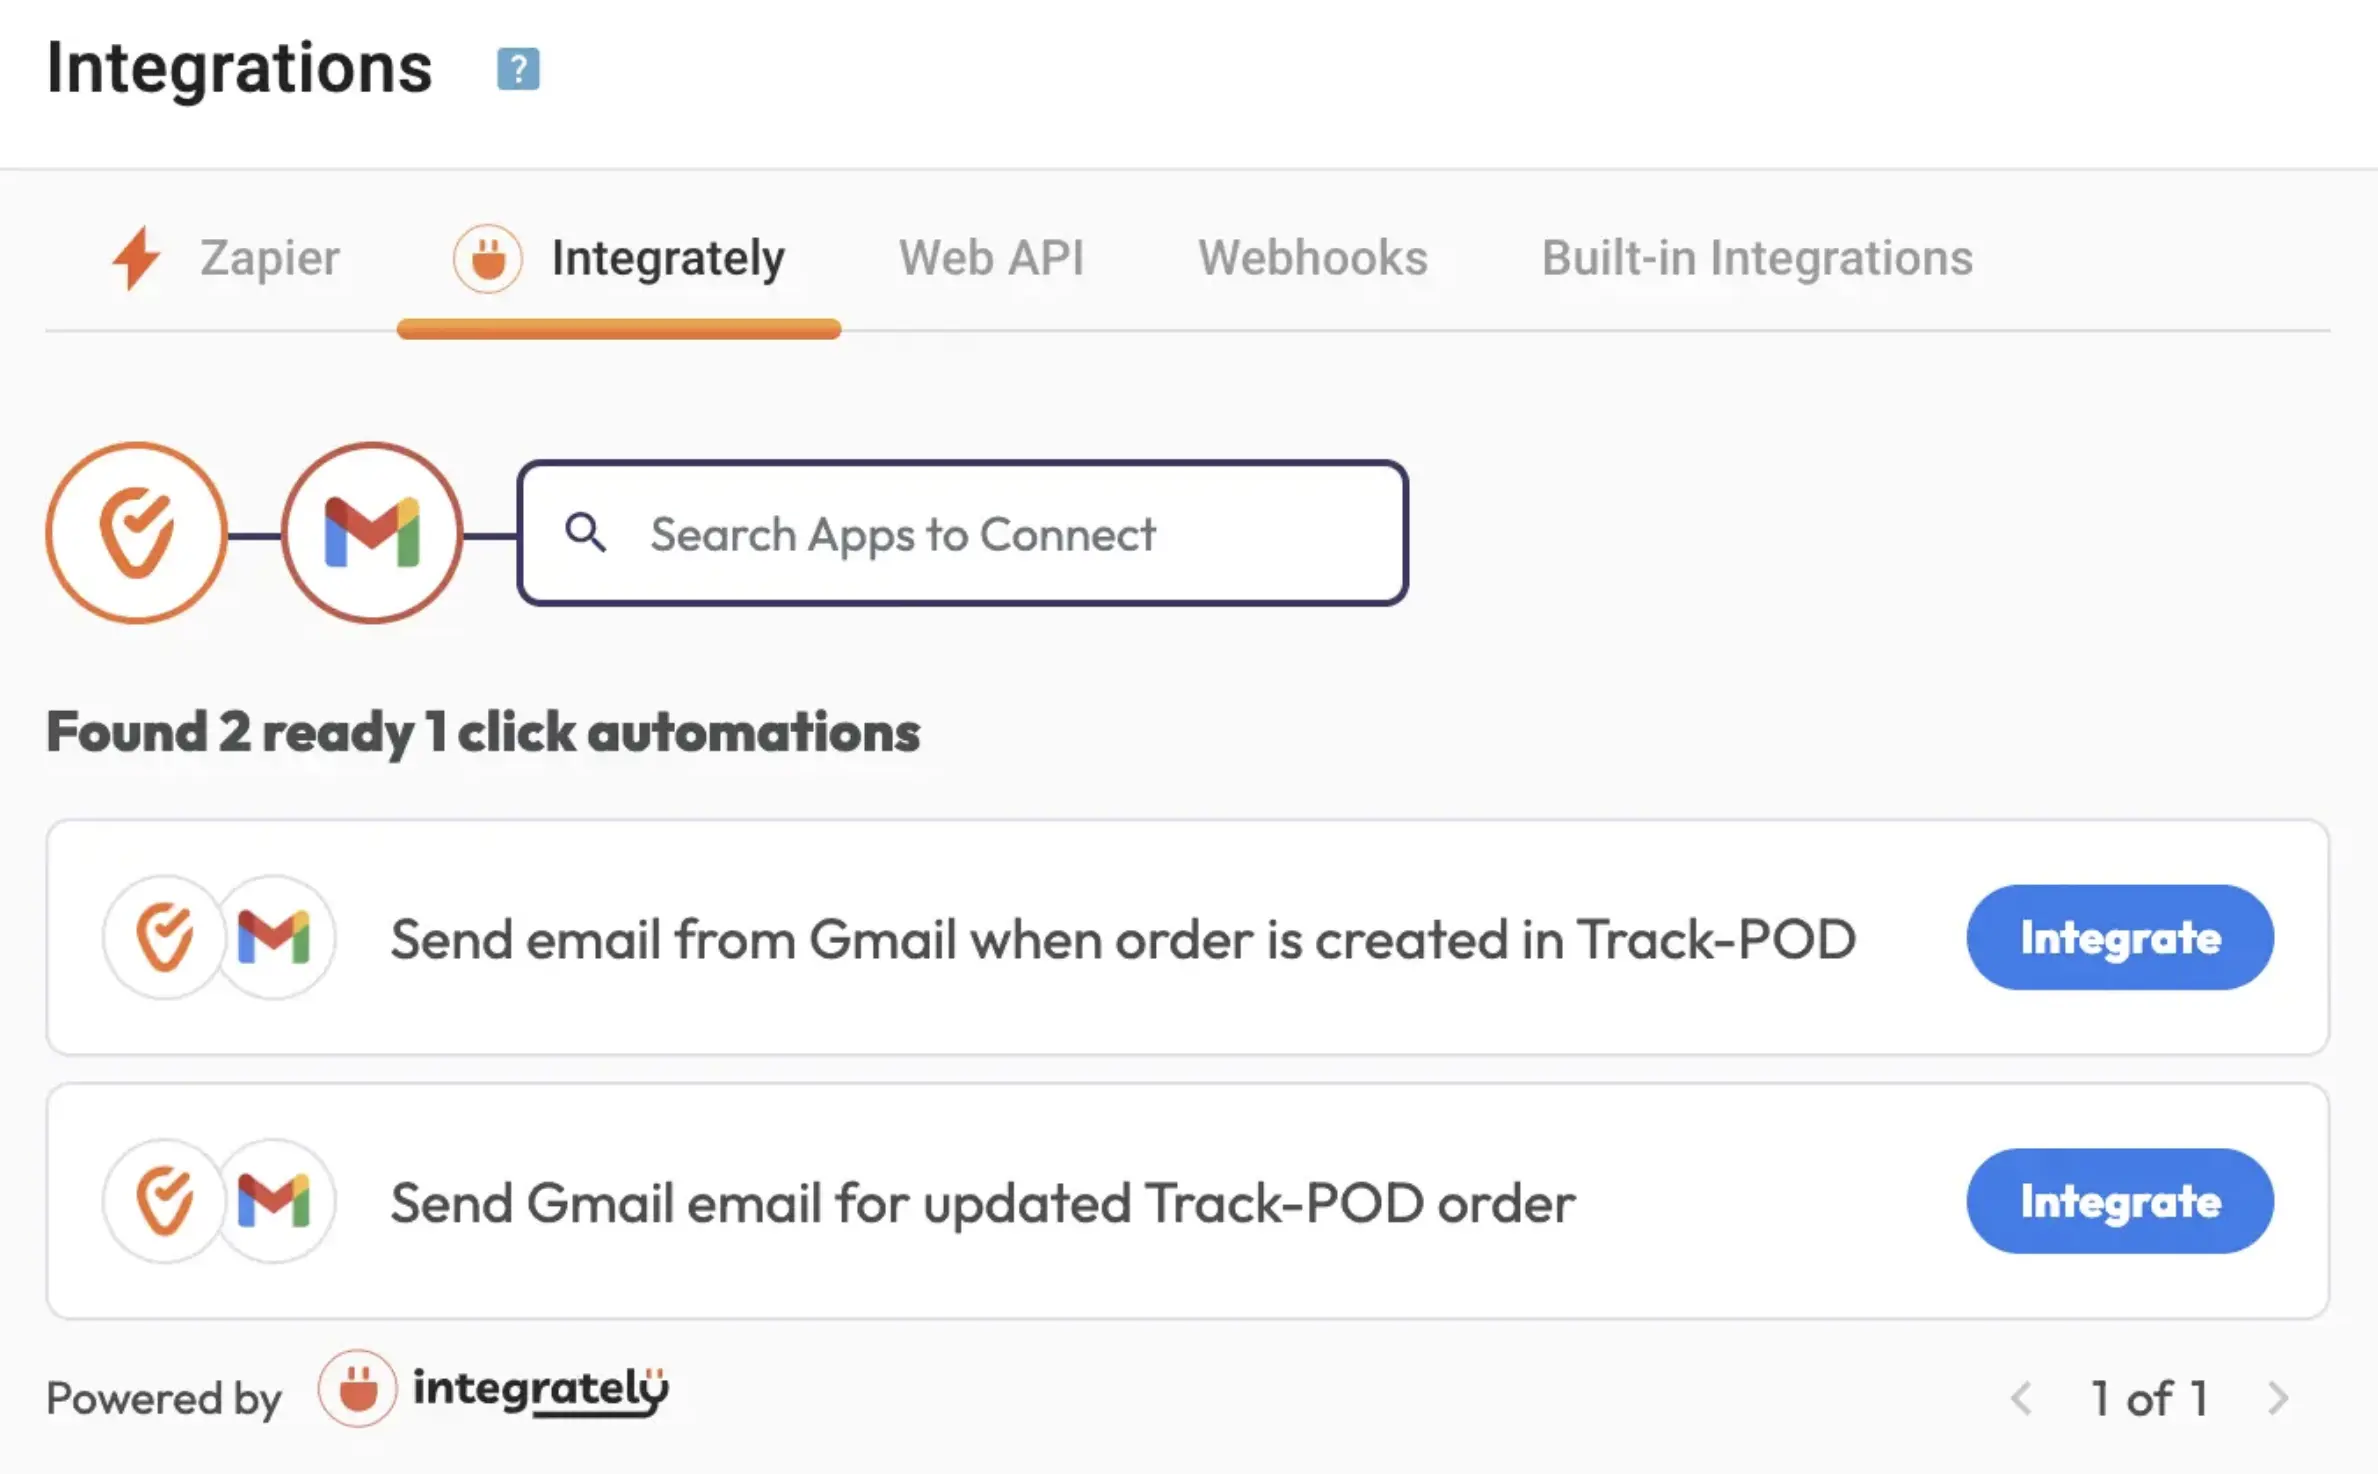Viewport: 2378px width, 1474px height.
Task: Click the Track-POD icon on second automation
Action: (168, 1202)
